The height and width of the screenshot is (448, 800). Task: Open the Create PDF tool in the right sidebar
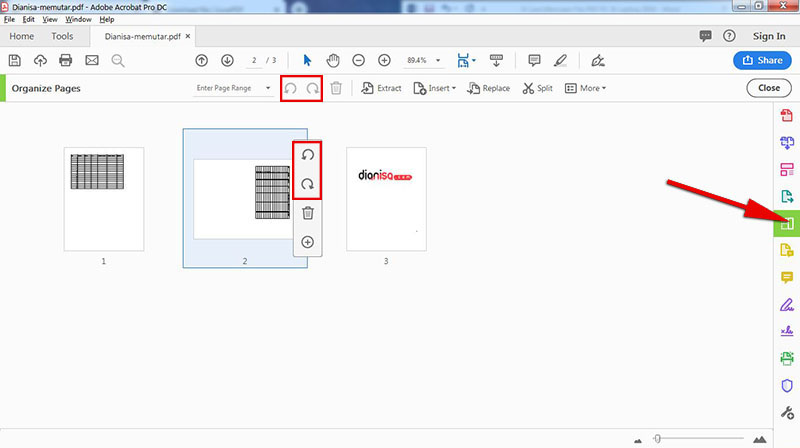tap(786, 116)
